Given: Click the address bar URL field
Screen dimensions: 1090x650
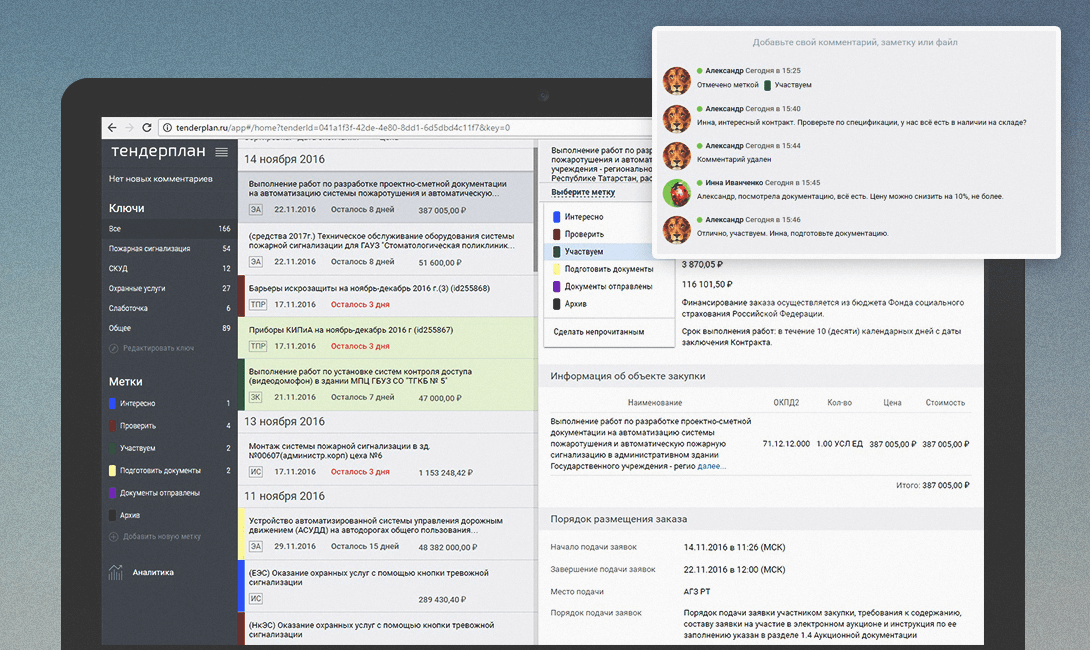Looking at the screenshot, I should point(403,128).
